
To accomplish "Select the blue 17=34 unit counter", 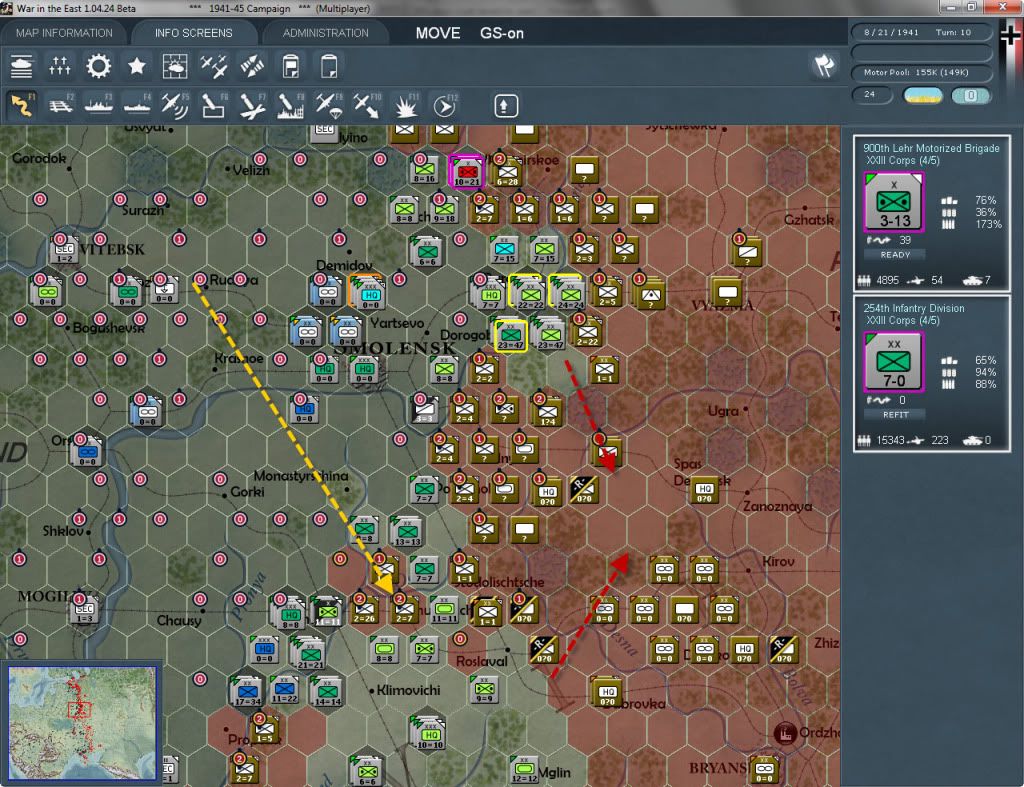I will pos(247,692).
